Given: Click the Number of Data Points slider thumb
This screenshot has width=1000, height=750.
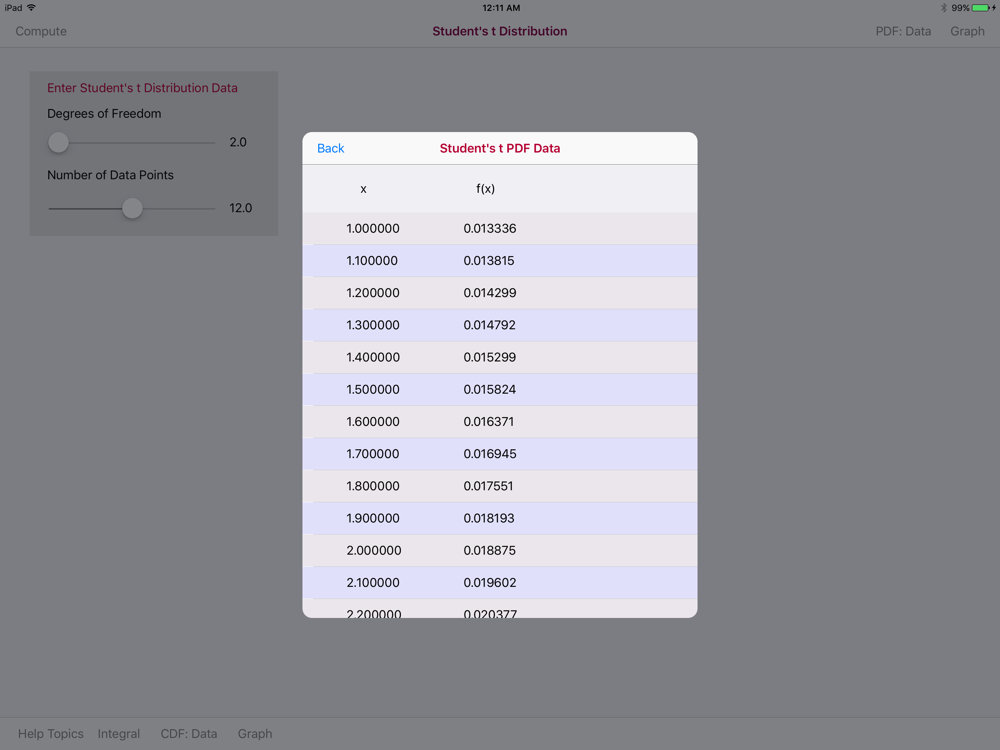Looking at the screenshot, I should [x=132, y=208].
